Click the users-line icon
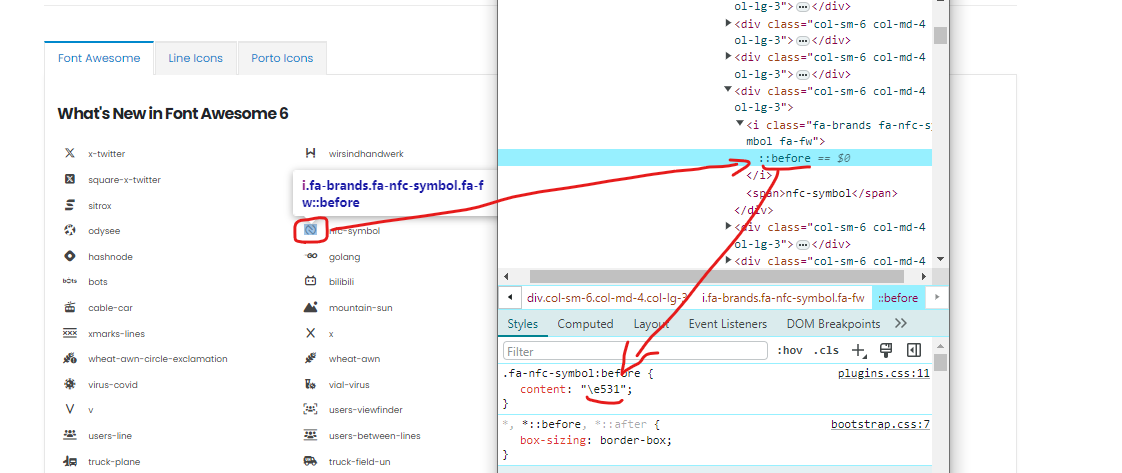Viewport: 1122px width, 473px height. (69, 435)
